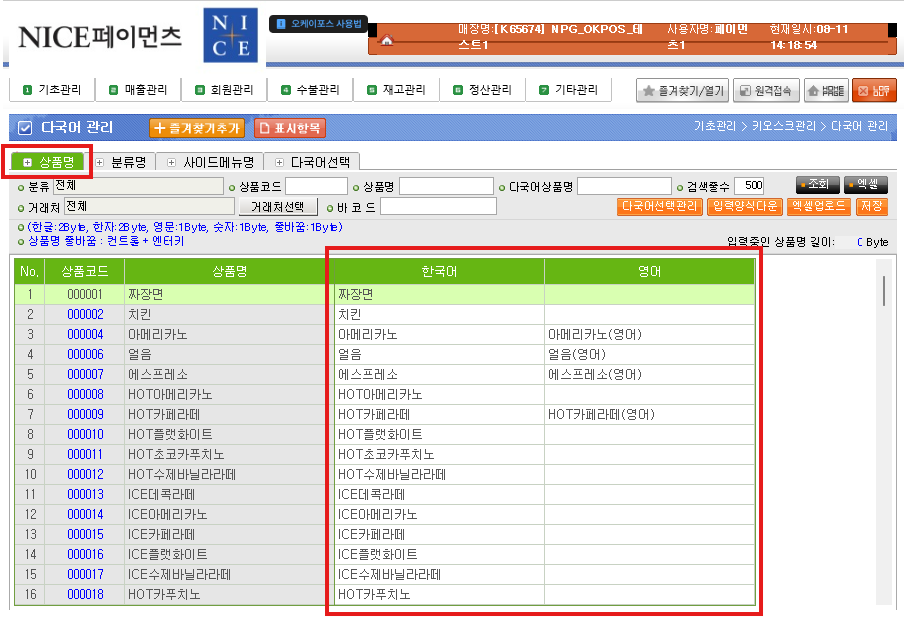The width and height of the screenshot is (904, 617).
Task: Click the vertical scrollbar of the product table
Action: pos(883,290)
